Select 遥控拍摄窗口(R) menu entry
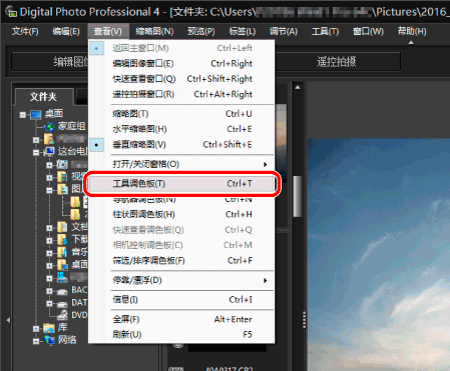 [x=182, y=94]
